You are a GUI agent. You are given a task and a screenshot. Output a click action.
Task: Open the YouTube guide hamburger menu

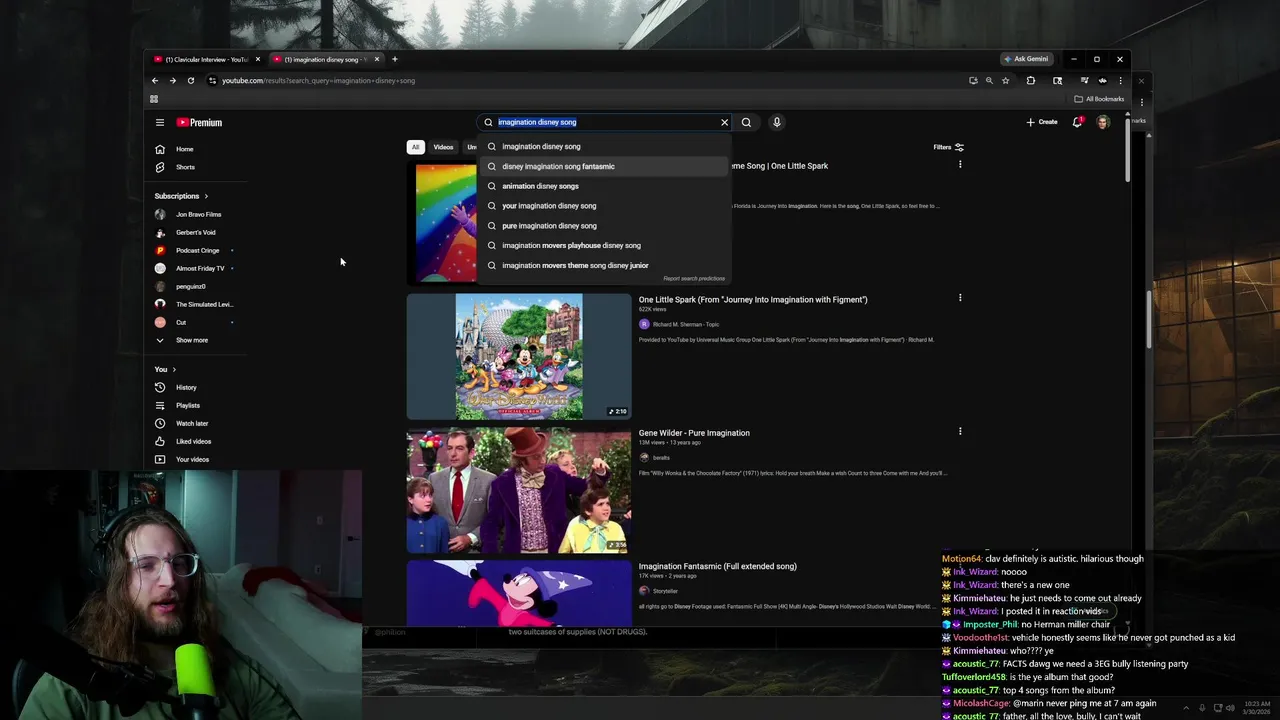(159, 122)
